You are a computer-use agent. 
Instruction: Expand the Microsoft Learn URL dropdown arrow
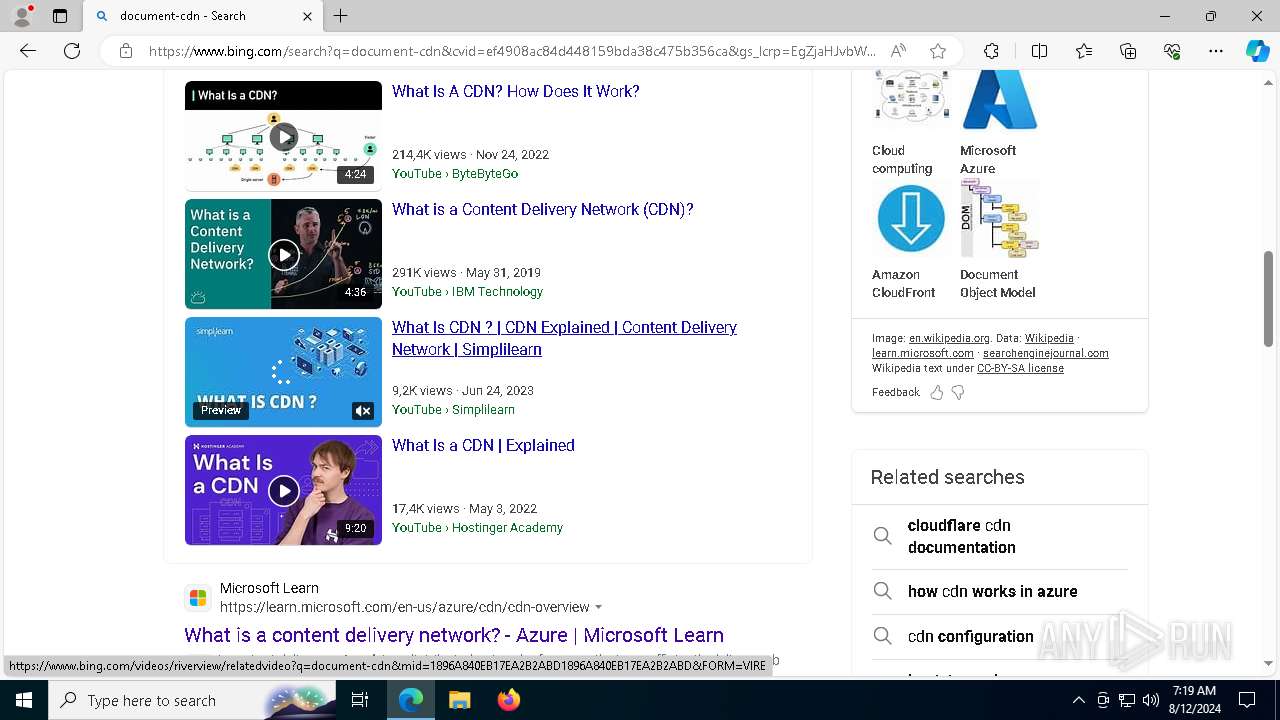[599, 607]
